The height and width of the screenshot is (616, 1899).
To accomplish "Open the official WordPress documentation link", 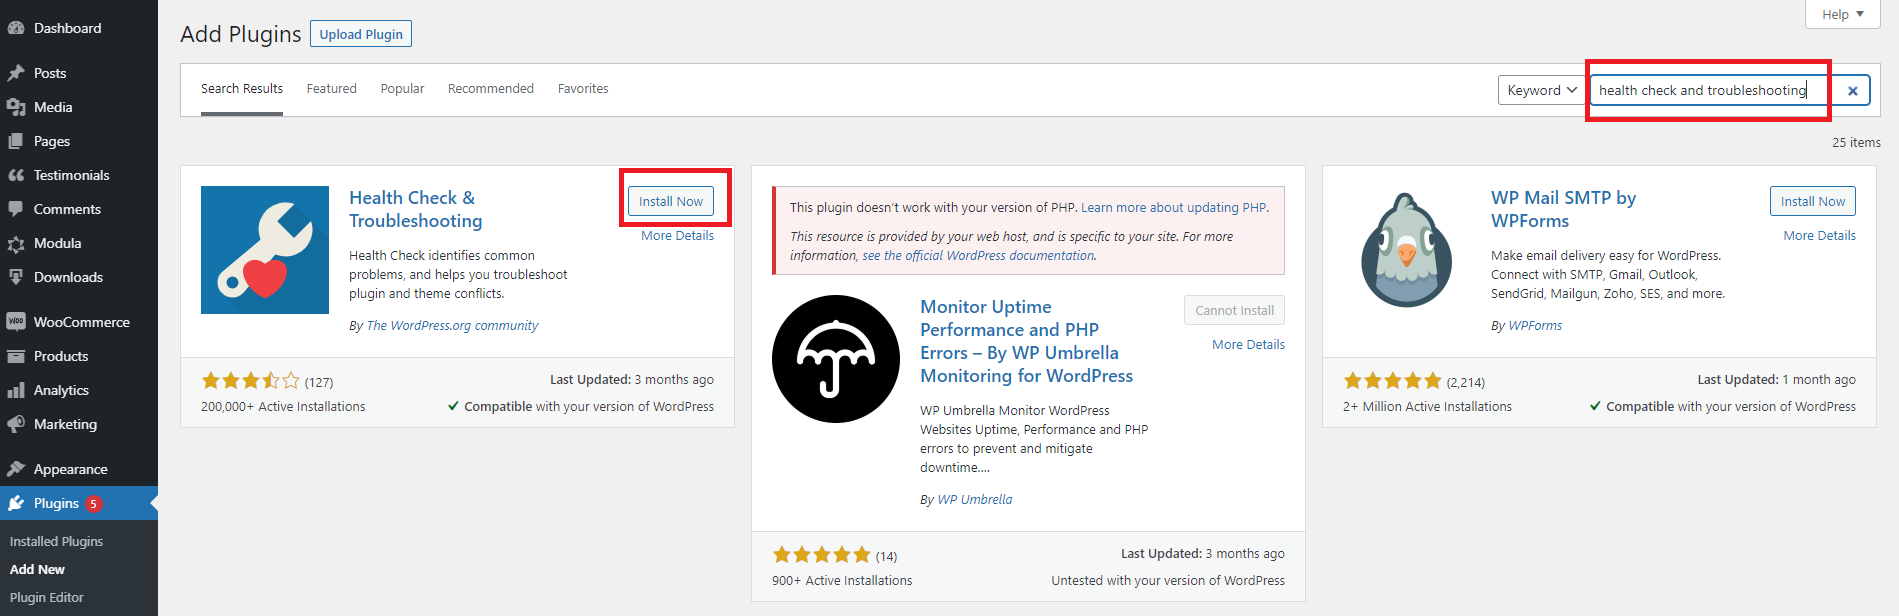I will (979, 256).
